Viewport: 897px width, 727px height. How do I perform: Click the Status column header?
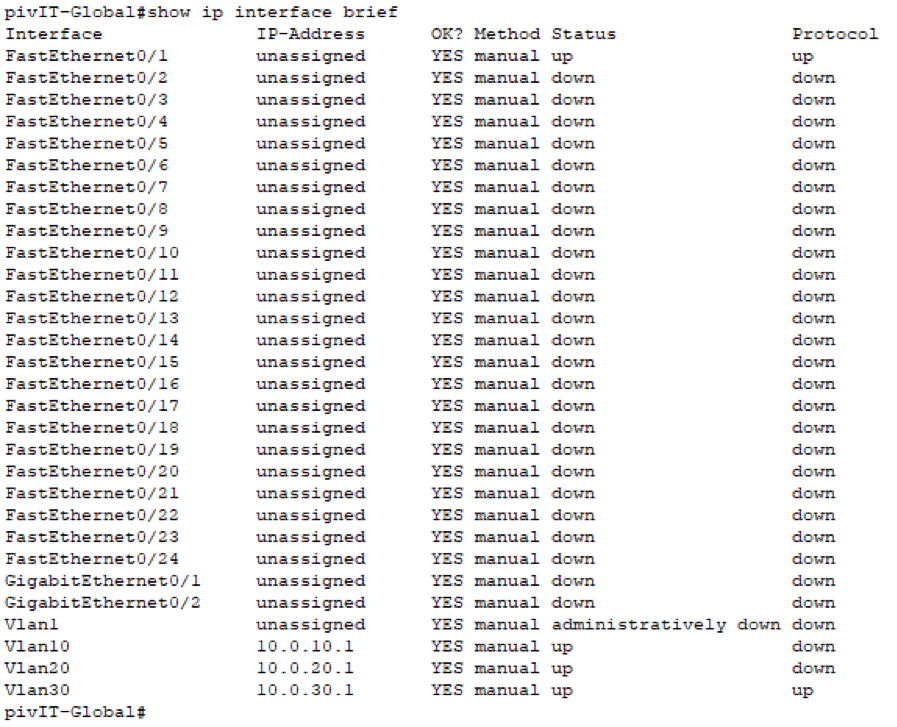tap(583, 34)
